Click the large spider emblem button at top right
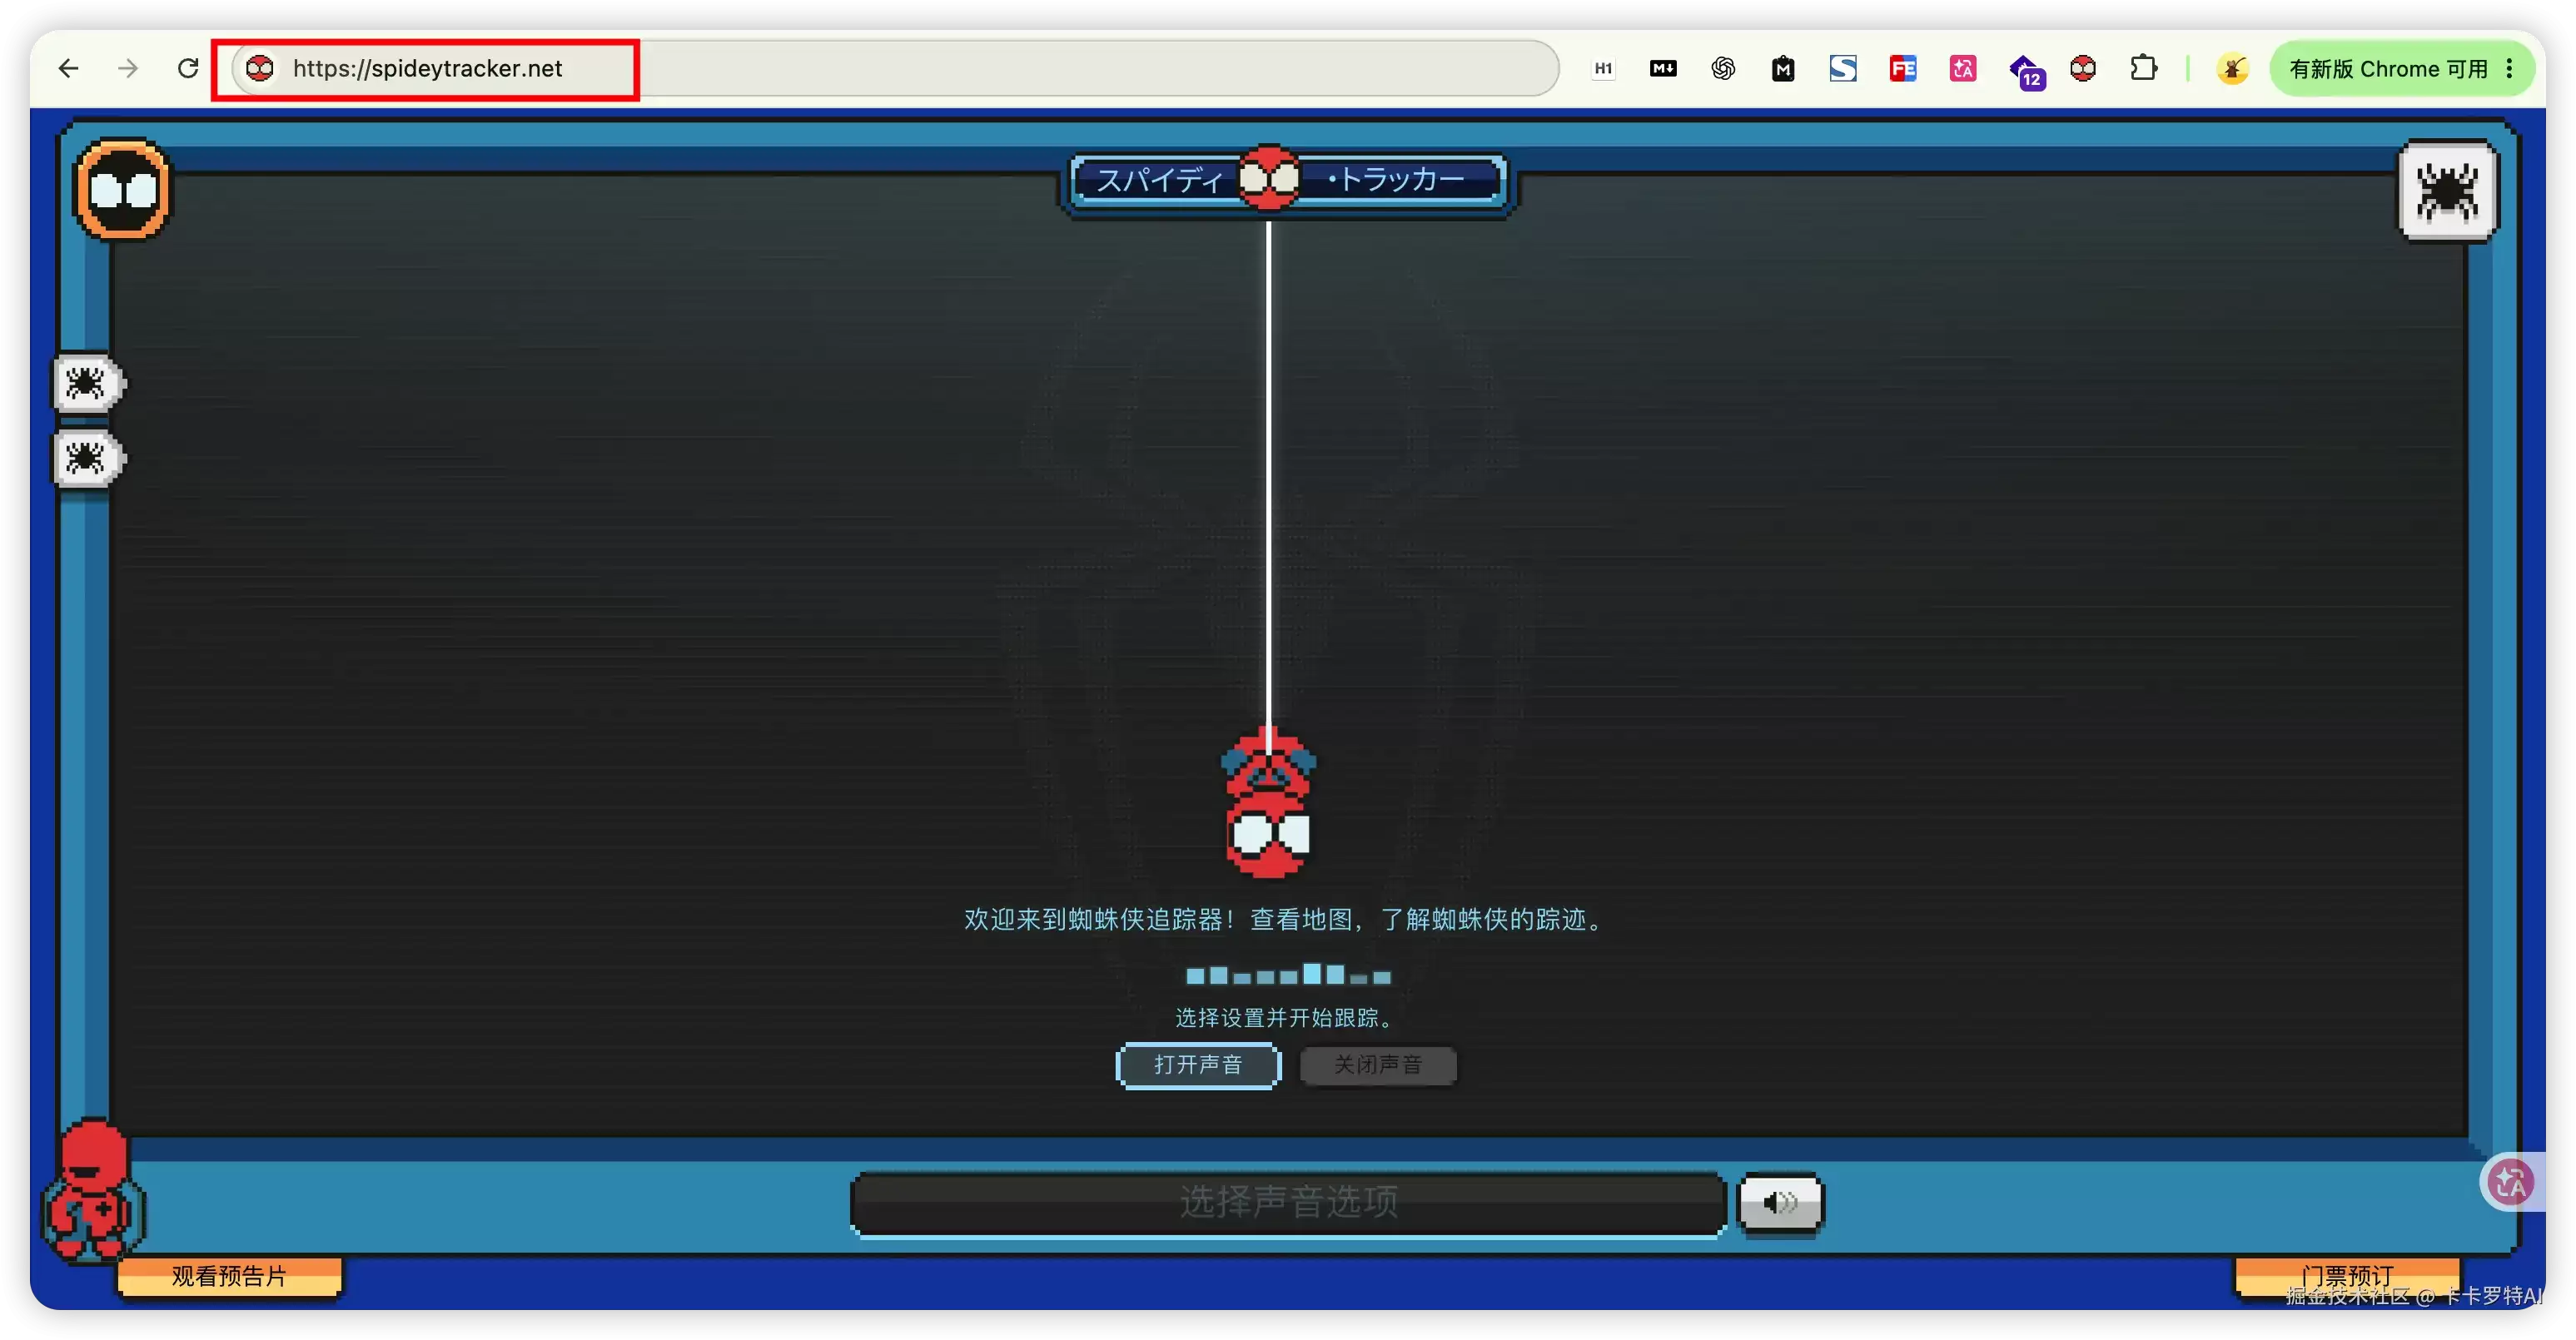Viewport: 2576px width, 1340px height. 2447,190
